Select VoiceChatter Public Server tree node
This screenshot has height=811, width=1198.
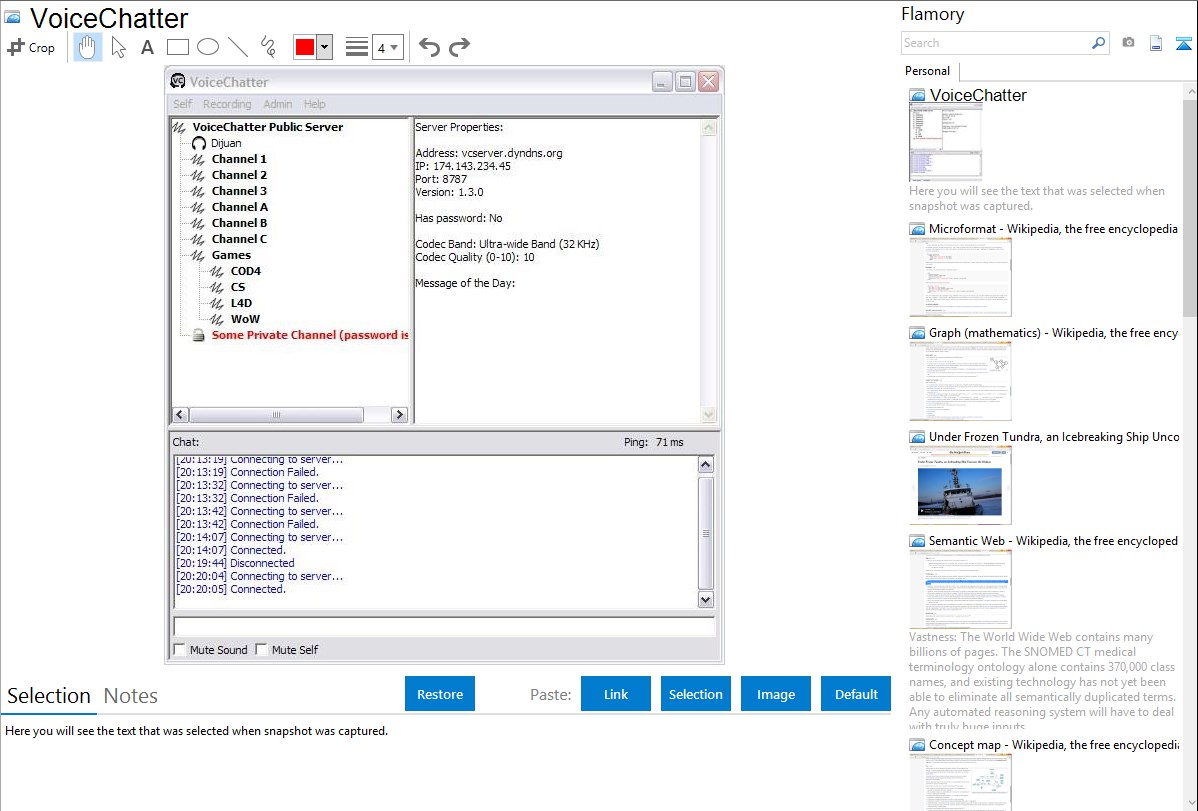click(267, 127)
